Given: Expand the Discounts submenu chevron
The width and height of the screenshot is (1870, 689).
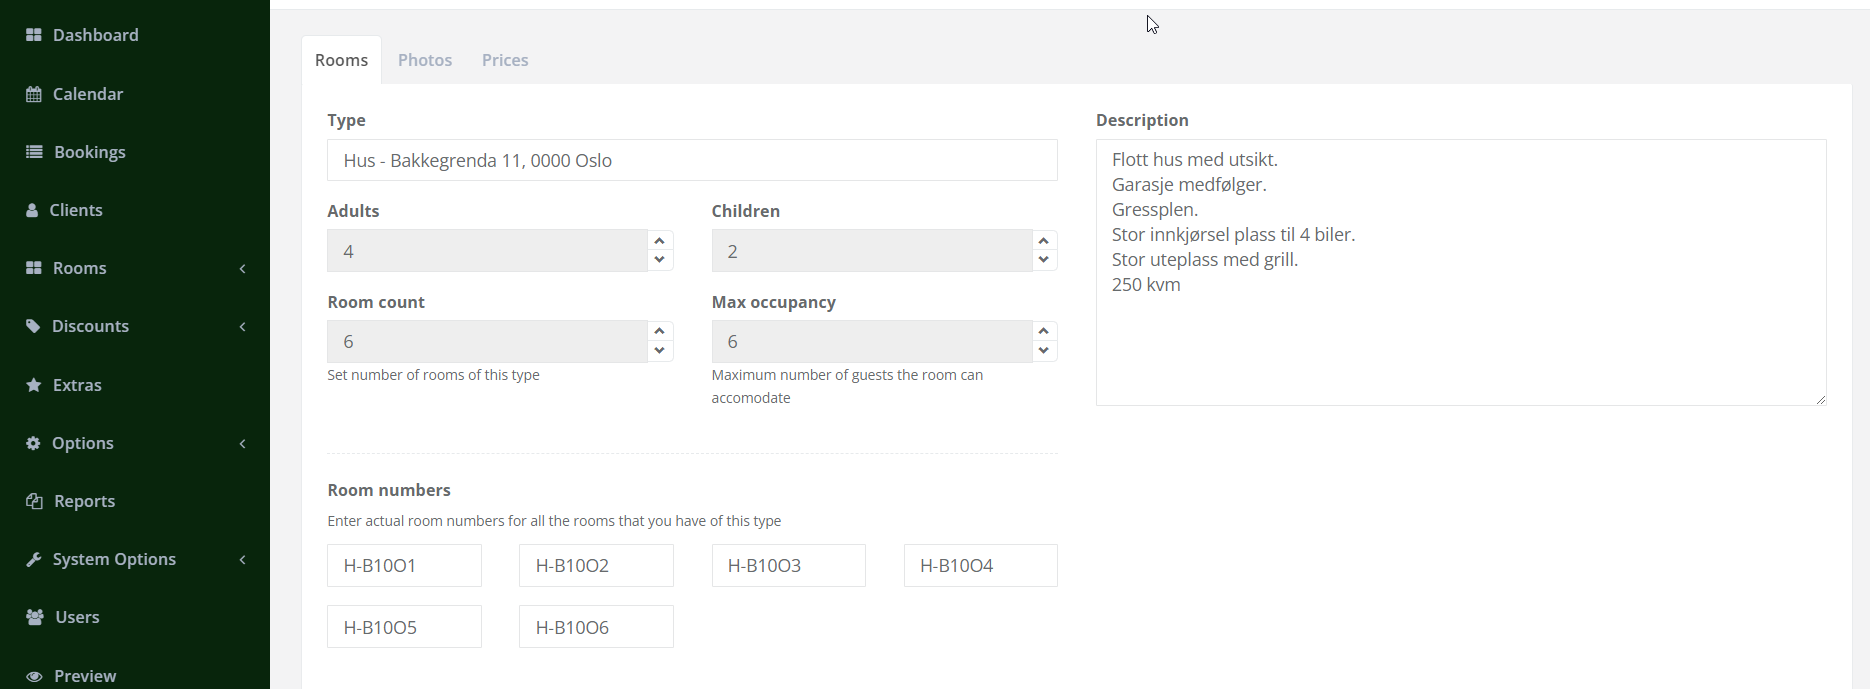Looking at the screenshot, I should [x=242, y=327].
